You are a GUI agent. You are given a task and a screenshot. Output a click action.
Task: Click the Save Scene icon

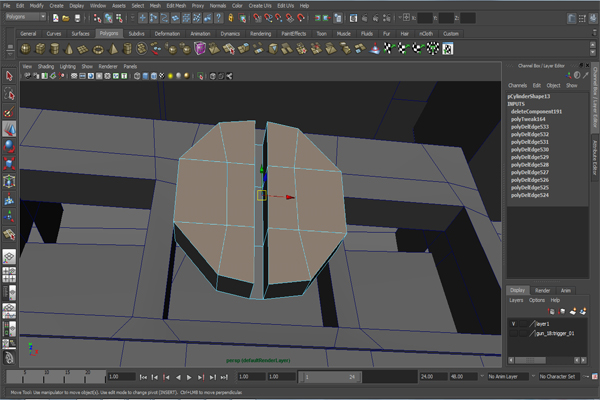77,18
